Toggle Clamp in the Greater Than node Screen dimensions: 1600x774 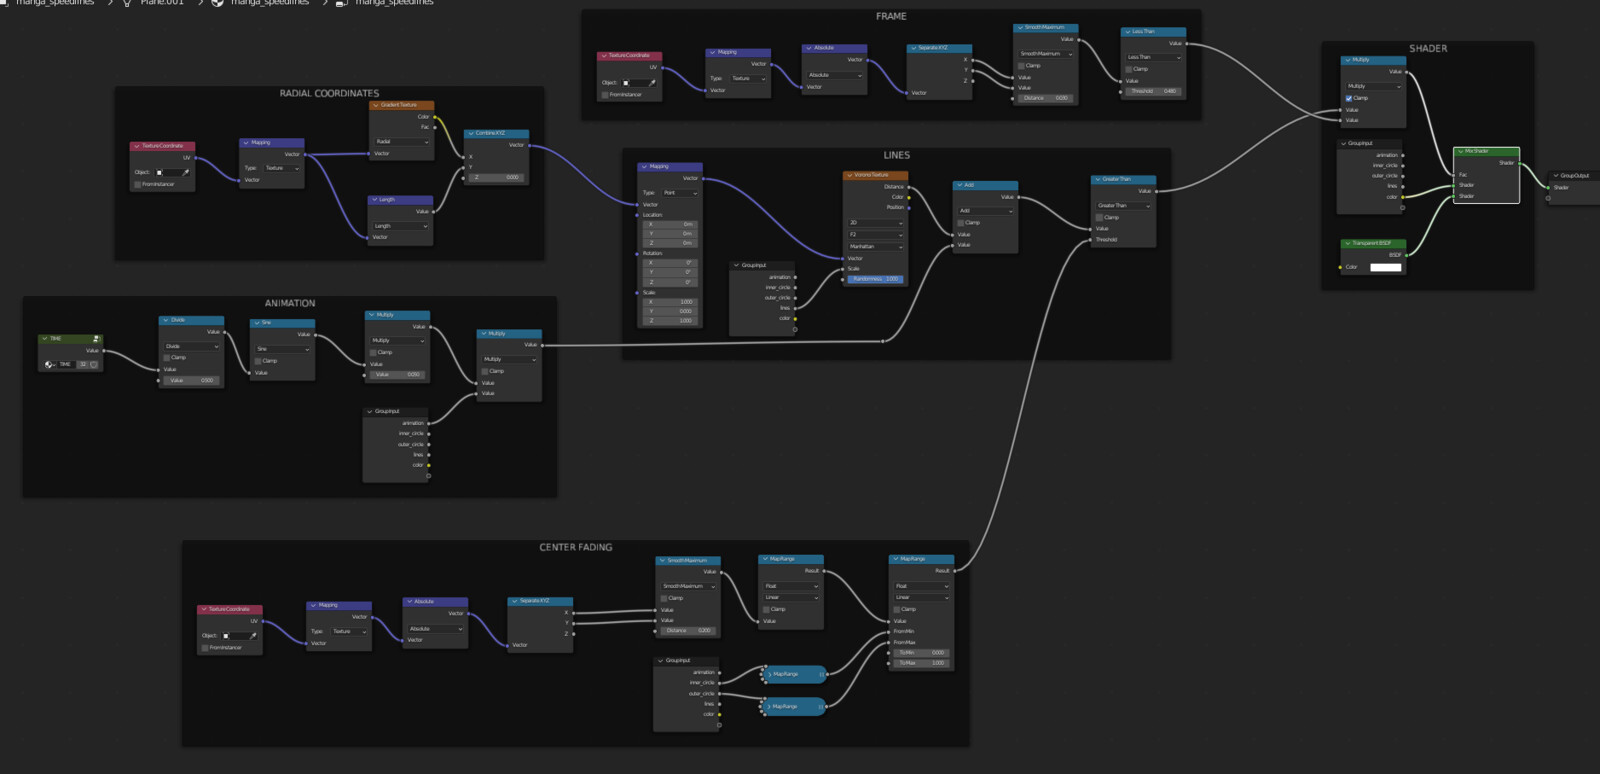pyautogui.click(x=1100, y=217)
